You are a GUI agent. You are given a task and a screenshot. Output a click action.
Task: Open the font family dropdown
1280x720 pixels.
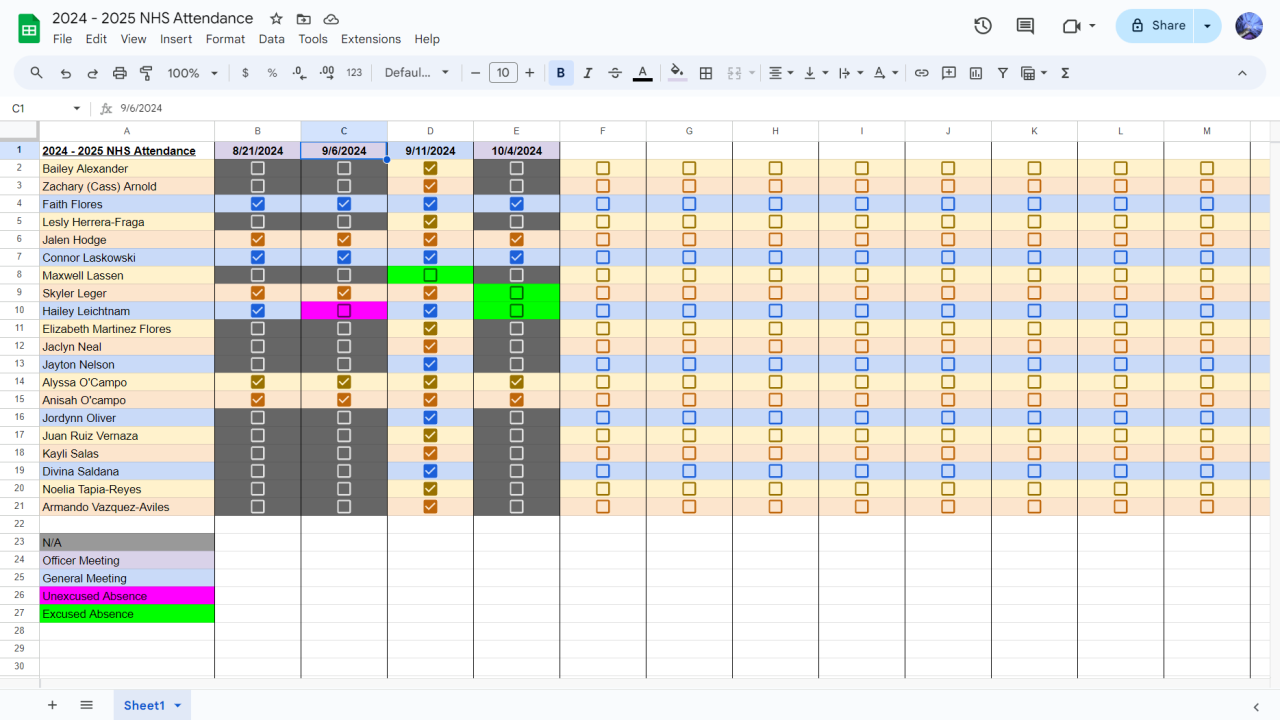(417, 73)
